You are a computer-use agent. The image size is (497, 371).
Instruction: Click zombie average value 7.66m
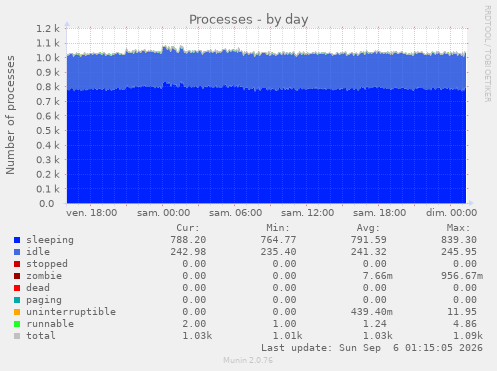coord(377,276)
